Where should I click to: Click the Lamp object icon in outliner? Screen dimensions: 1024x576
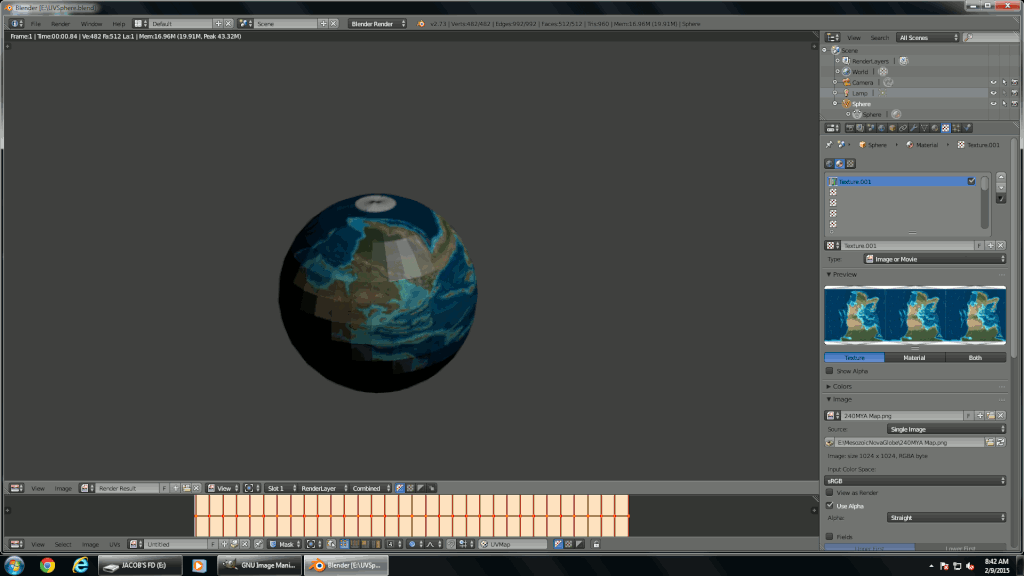click(844, 93)
